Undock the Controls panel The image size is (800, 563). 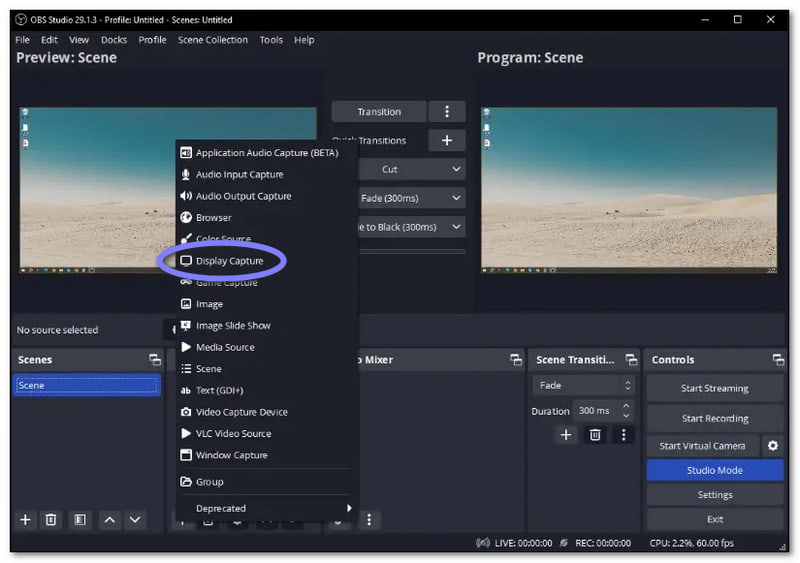click(778, 360)
